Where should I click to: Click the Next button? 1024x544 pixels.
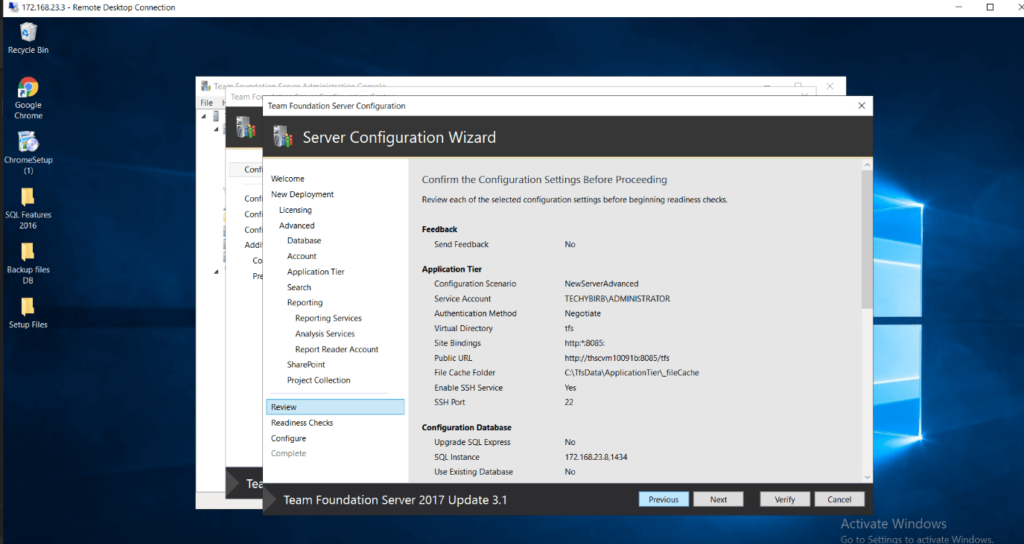coord(718,500)
